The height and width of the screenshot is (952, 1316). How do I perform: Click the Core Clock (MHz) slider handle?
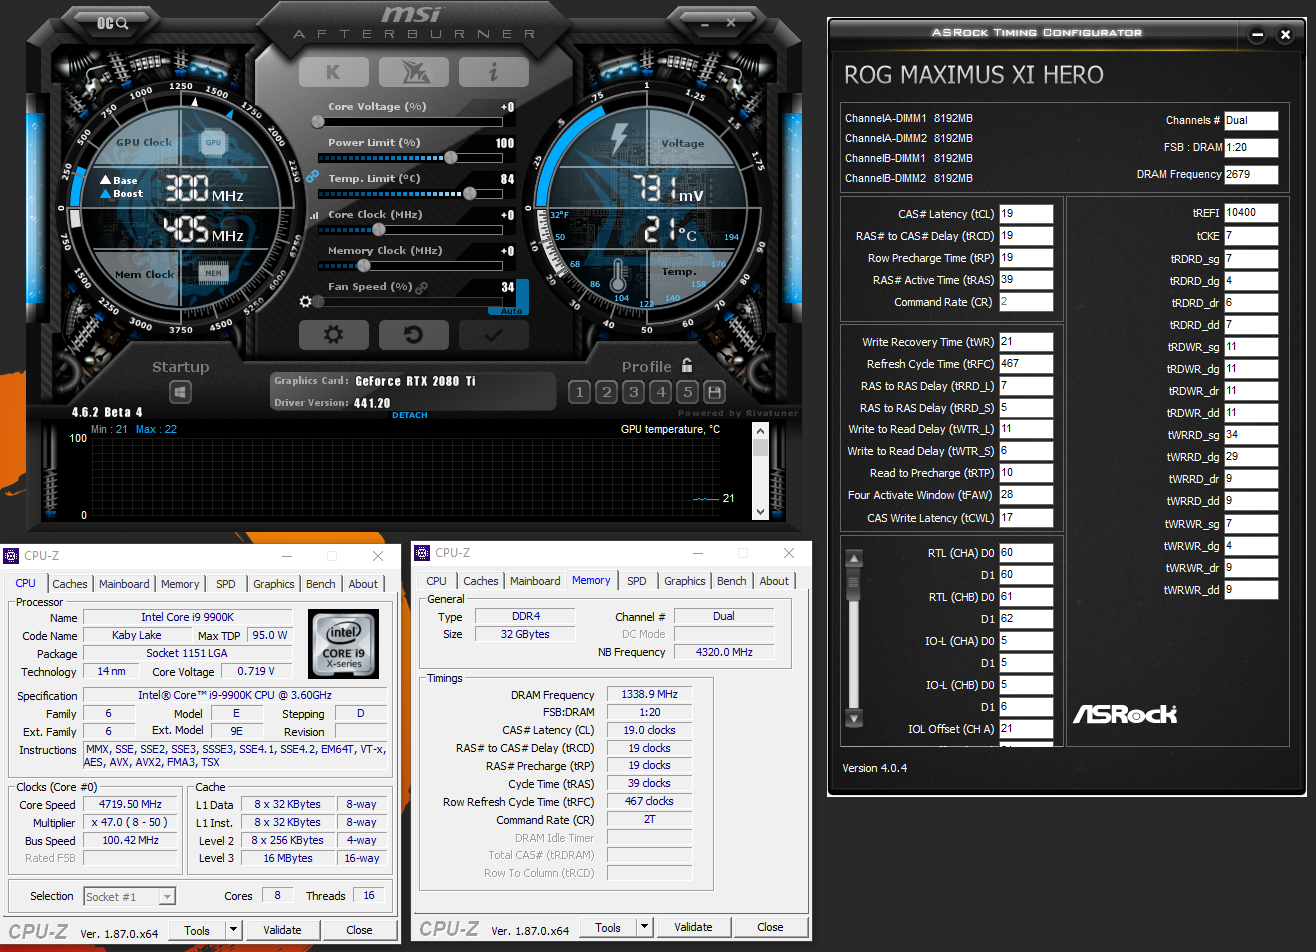378,230
